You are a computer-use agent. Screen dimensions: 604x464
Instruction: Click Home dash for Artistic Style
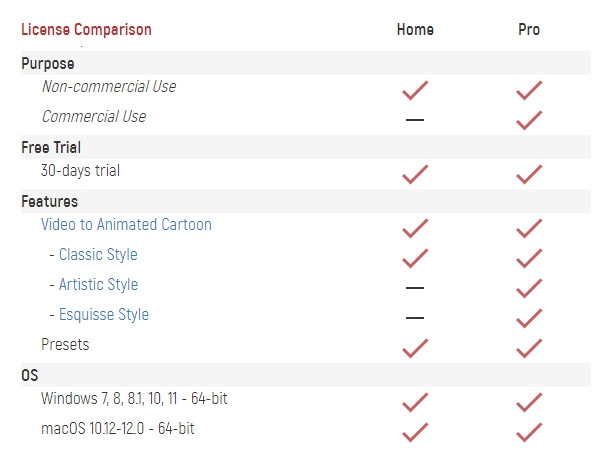[x=415, y=288]
